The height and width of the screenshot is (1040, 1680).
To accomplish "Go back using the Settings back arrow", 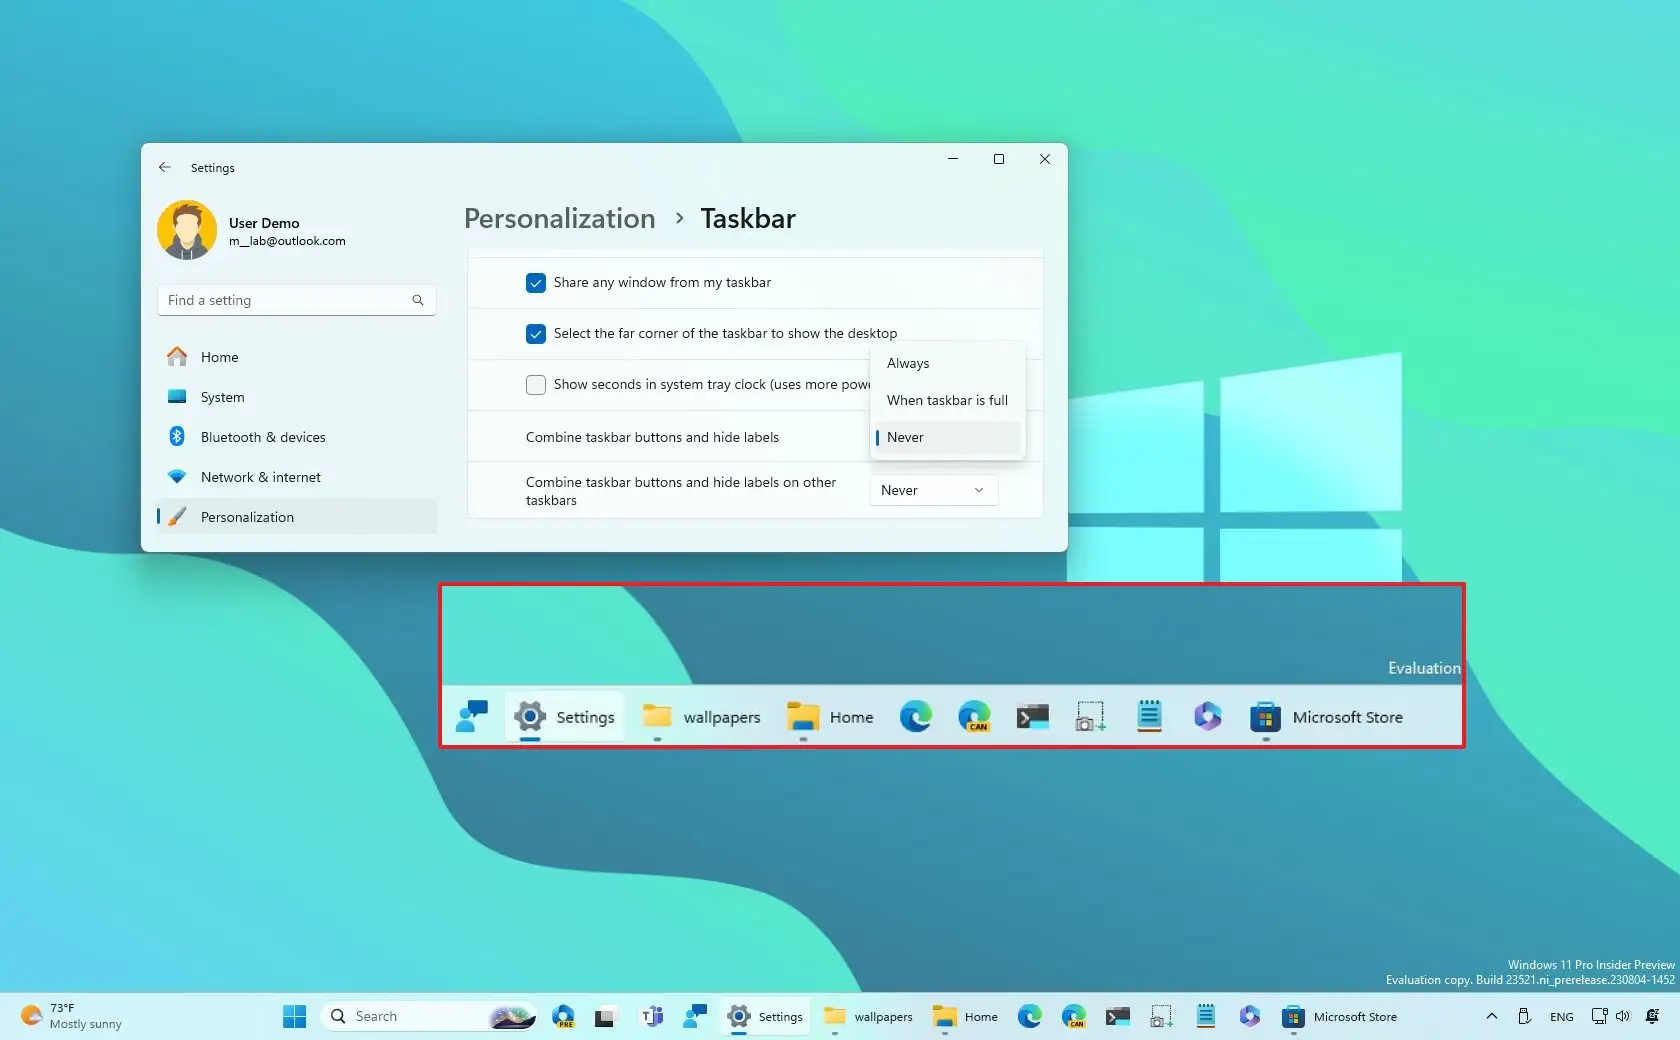I will [x=164, y=167].
